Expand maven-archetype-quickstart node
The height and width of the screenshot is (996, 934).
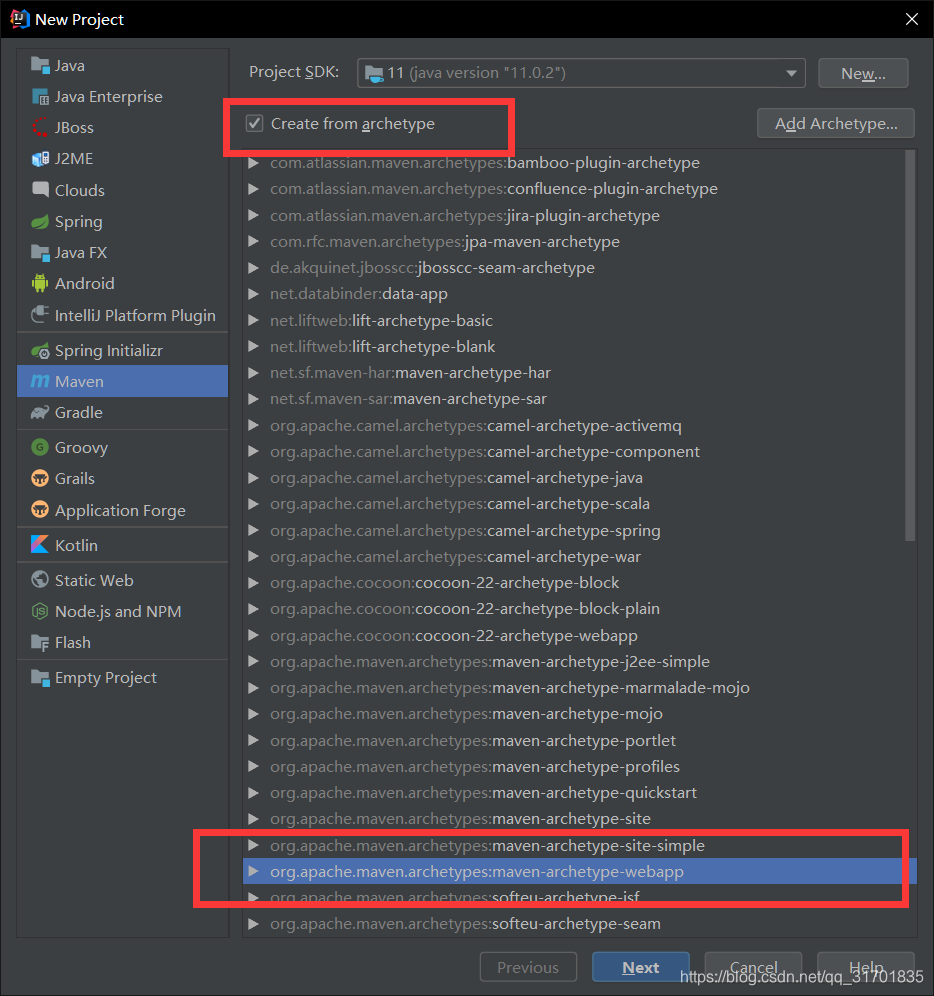pos(254,793)
